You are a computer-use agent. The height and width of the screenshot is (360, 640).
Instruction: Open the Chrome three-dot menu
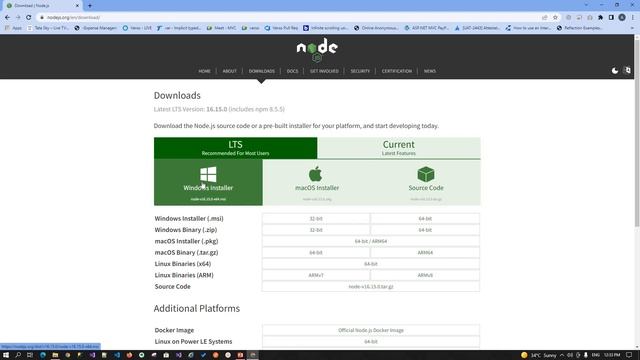tap(633, 18)
